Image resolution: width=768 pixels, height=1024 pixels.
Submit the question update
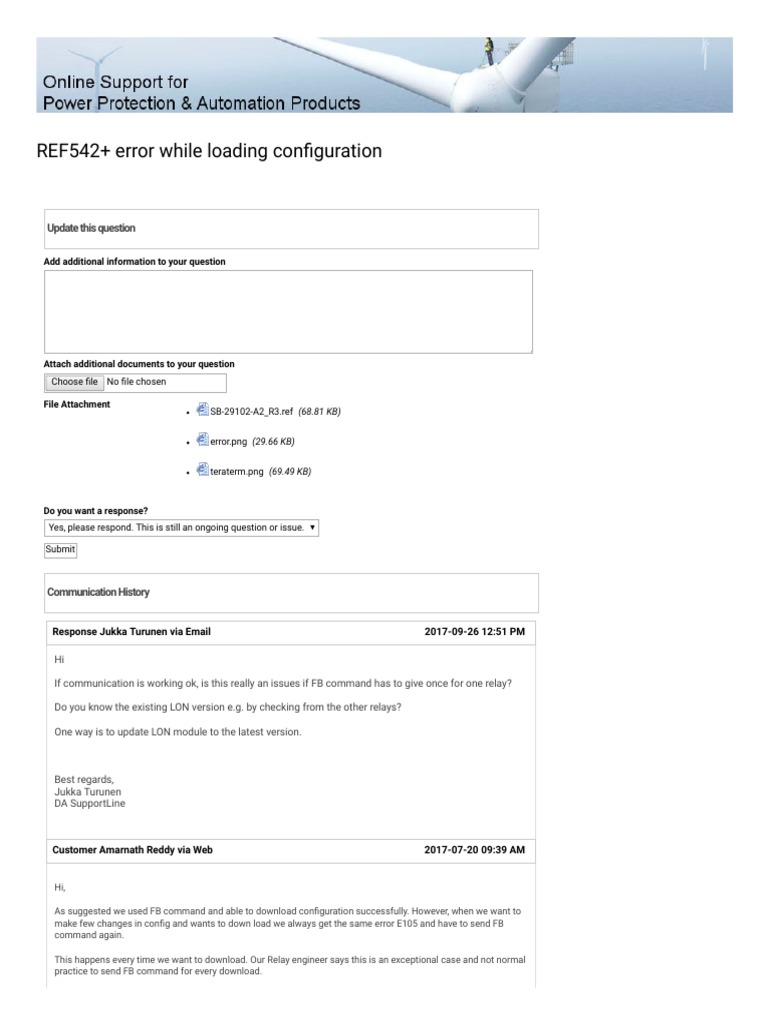60,549
